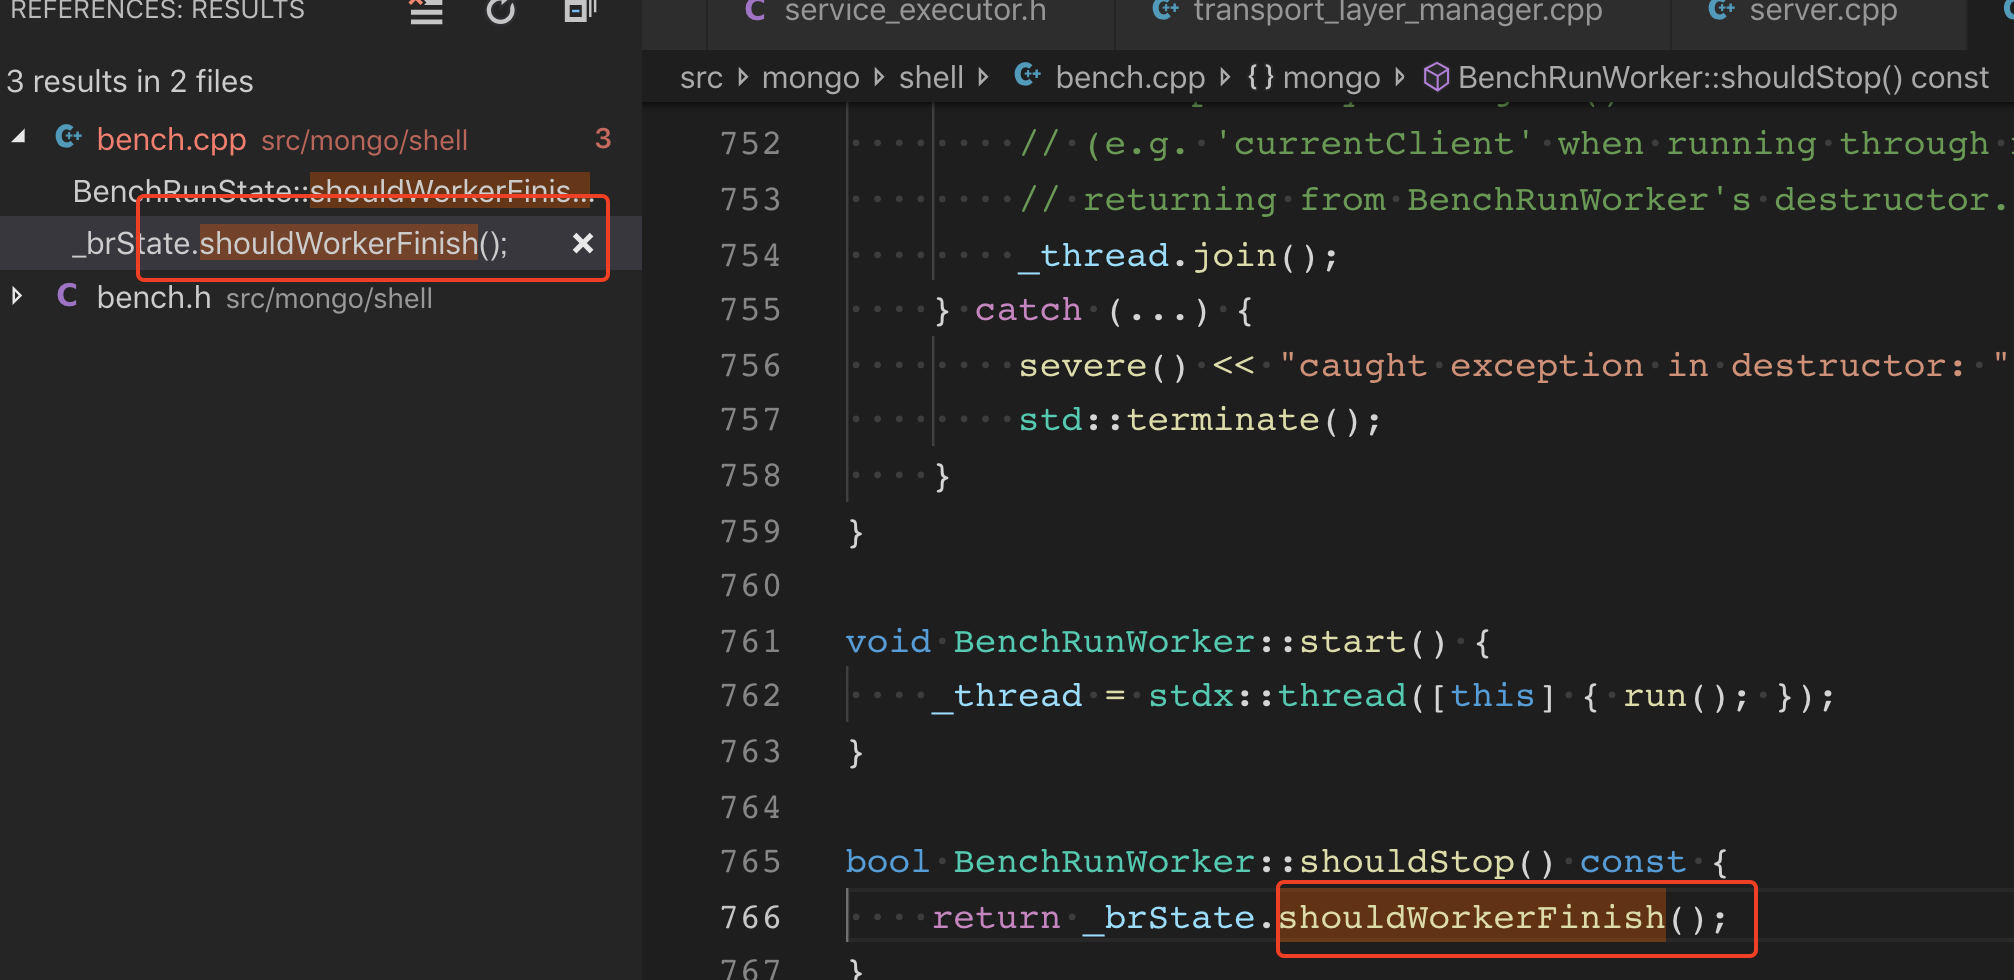Open the BenchRunState::shouldWorkerFinis... reference
The width and height of the screenshot is (2014, 980).
333,191
